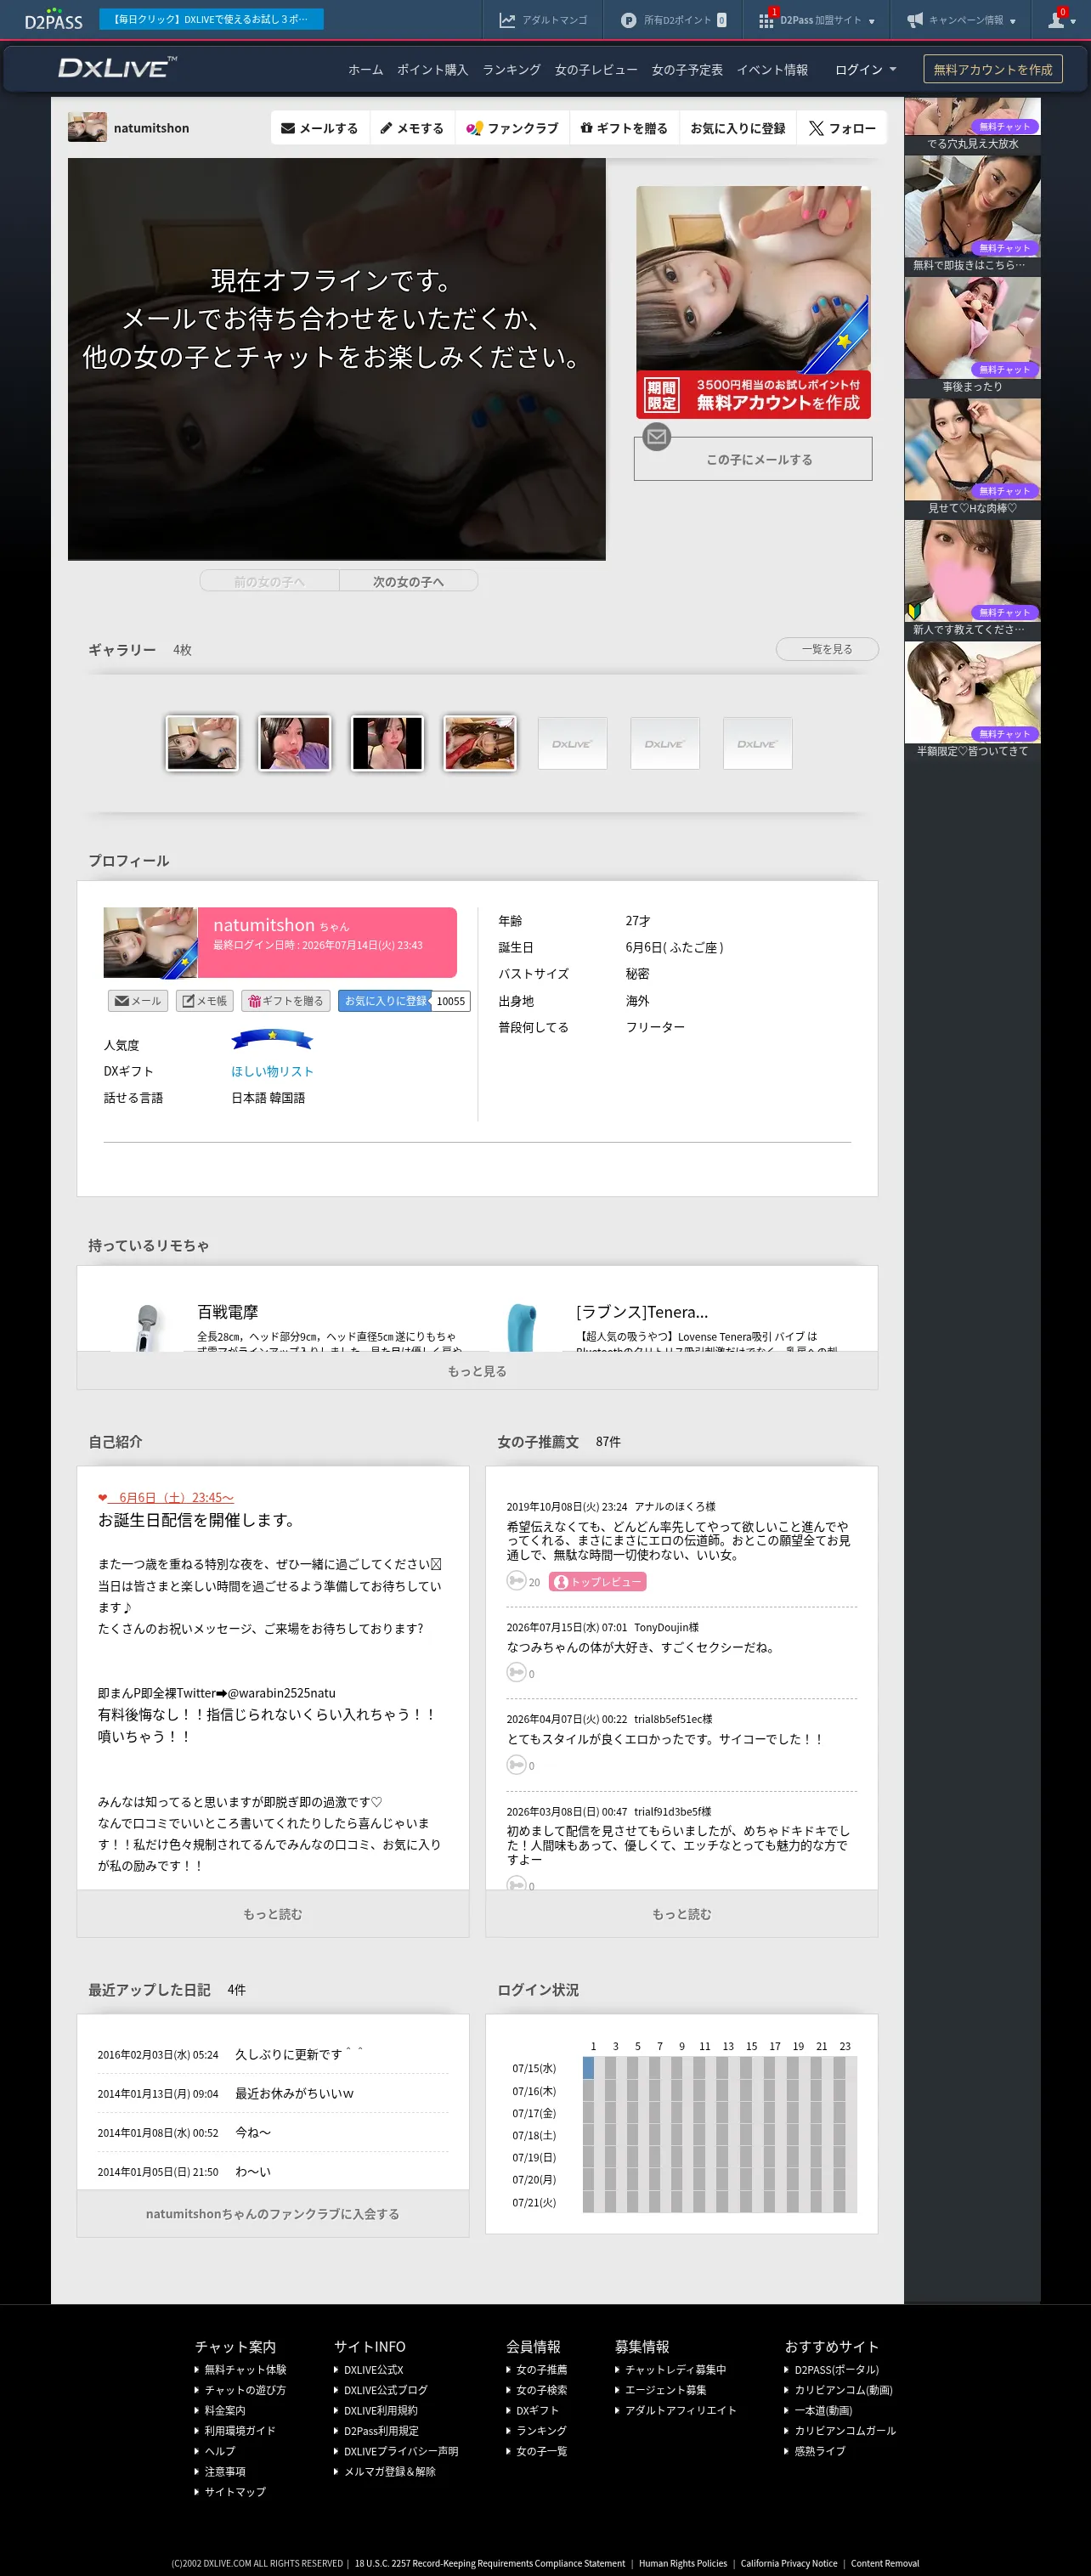Open the ポイント購入 menu item
The width and height of the screenshot is (1091, 2576).
pyautogui.click(x=432, y=69)
